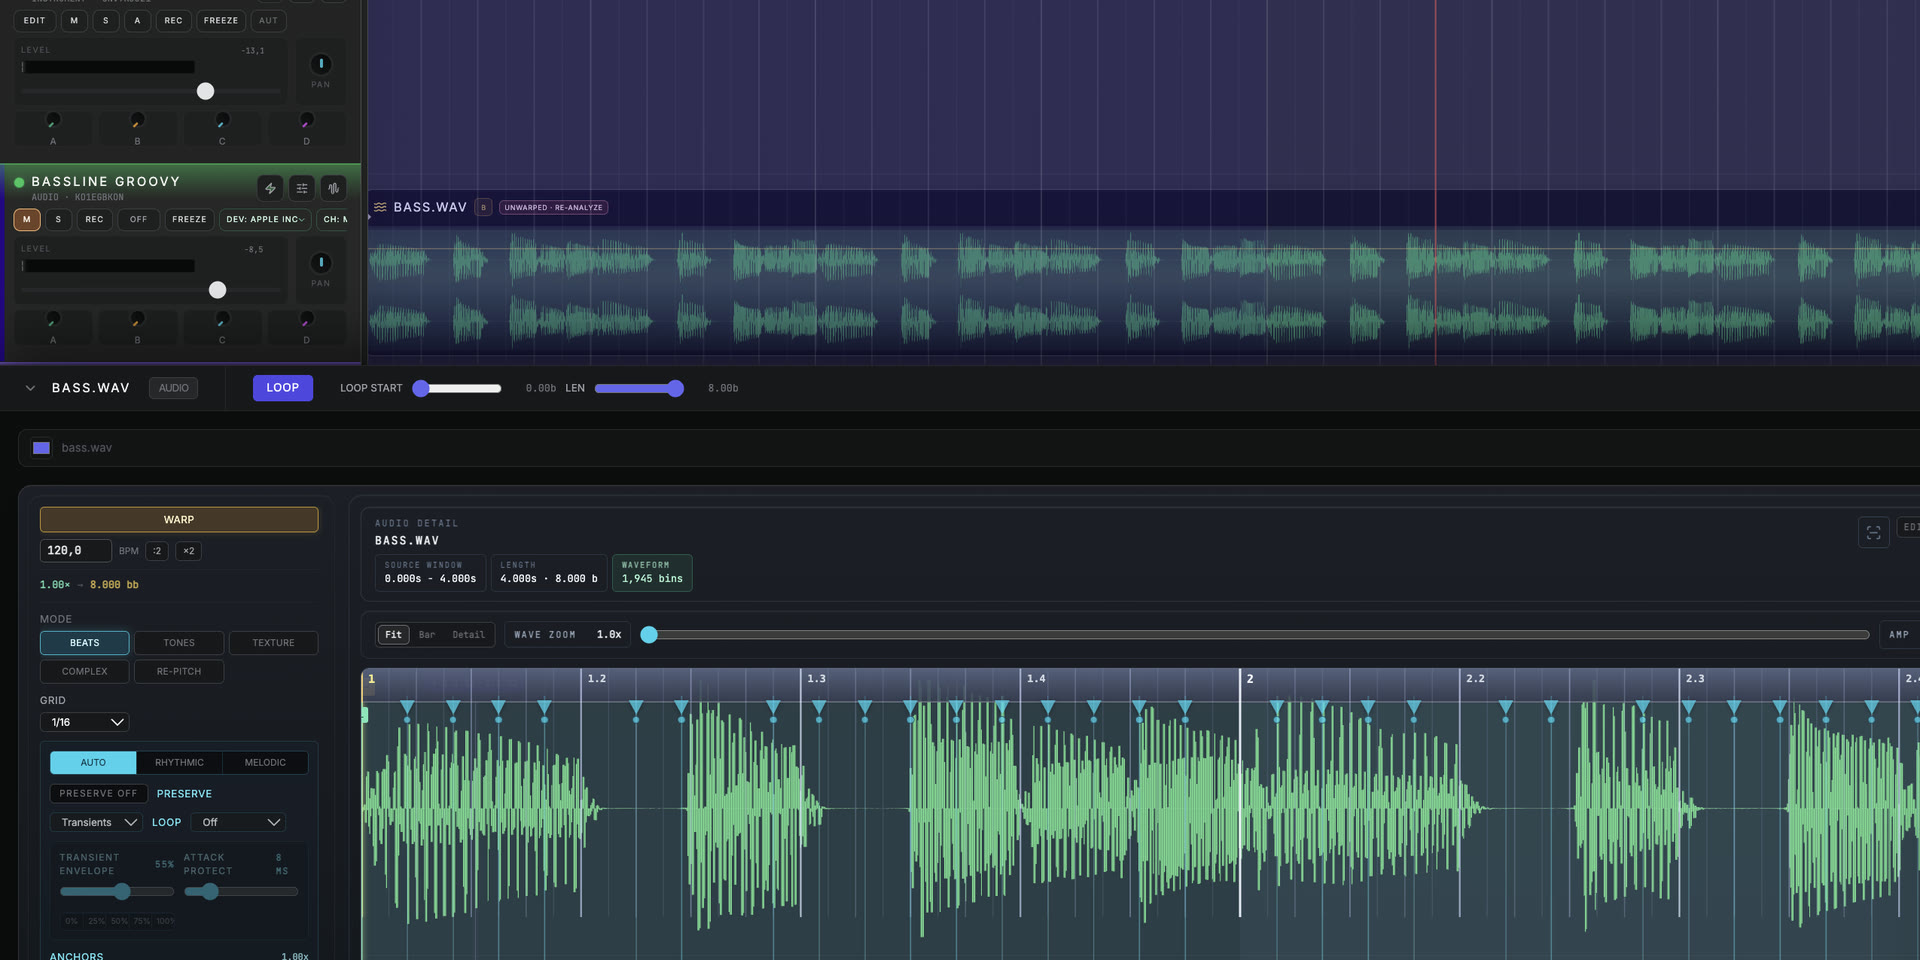Click the 1.3 beat label in the ruler
This screenshot has height=960, width=1920.
point(816,679)
